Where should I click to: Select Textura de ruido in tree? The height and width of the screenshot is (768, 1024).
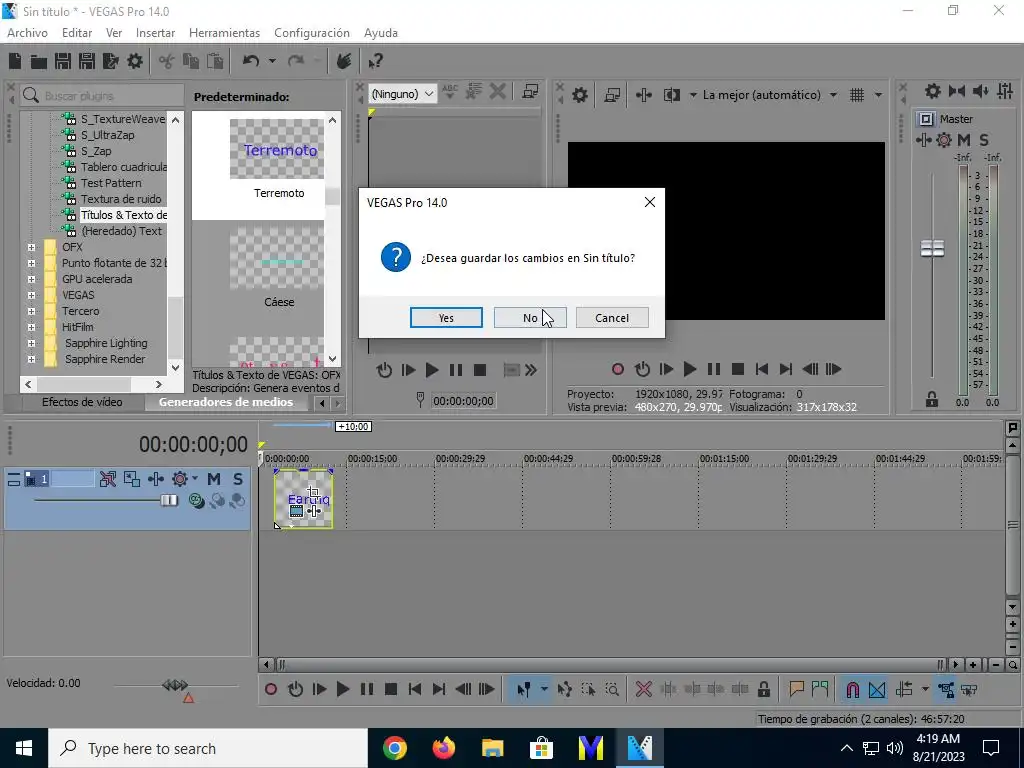point(121,199)
